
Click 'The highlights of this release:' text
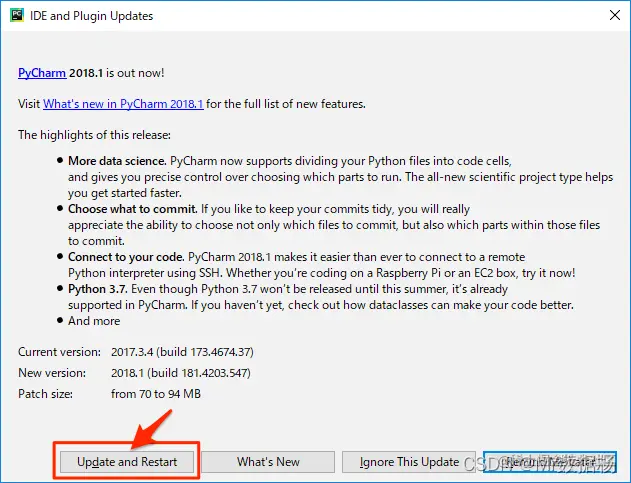click(94, 135)
